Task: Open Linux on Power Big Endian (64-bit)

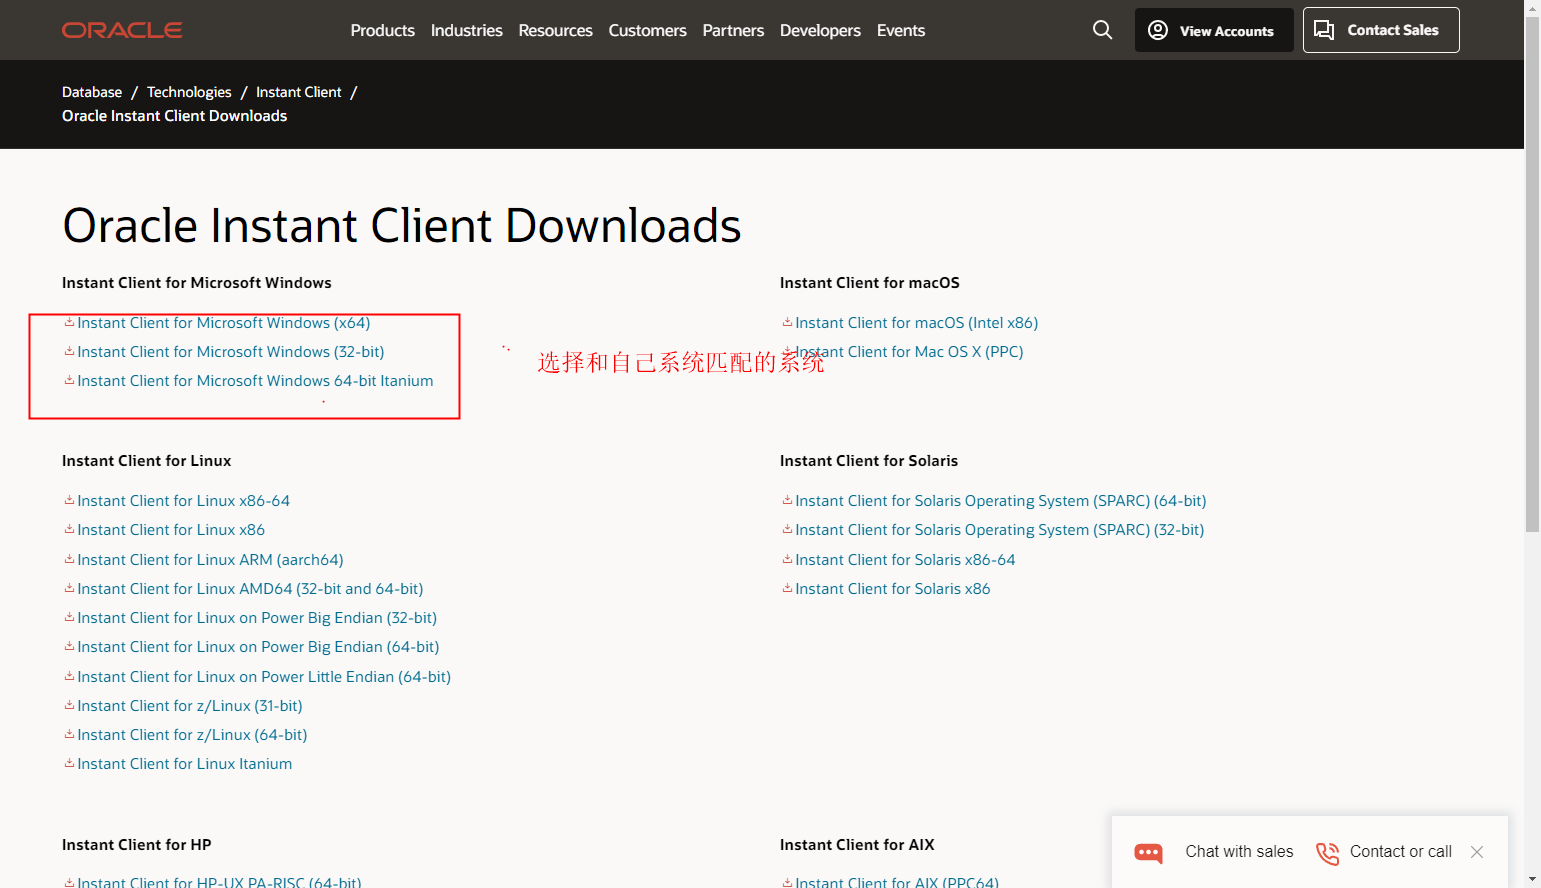Action: click(258, 647)
